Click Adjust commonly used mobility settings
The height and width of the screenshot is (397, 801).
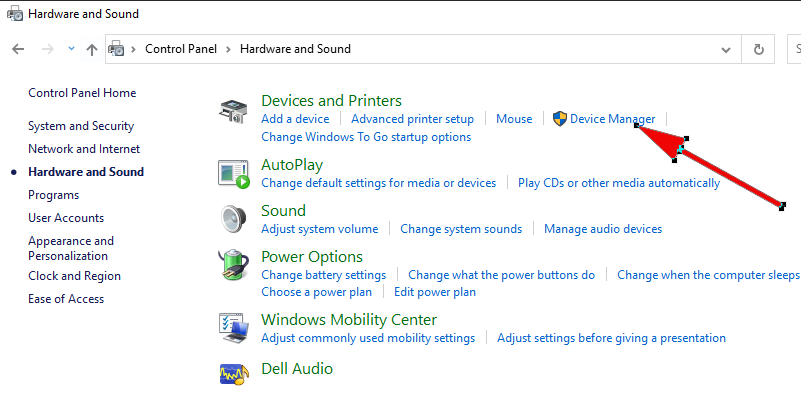[368, 338]
